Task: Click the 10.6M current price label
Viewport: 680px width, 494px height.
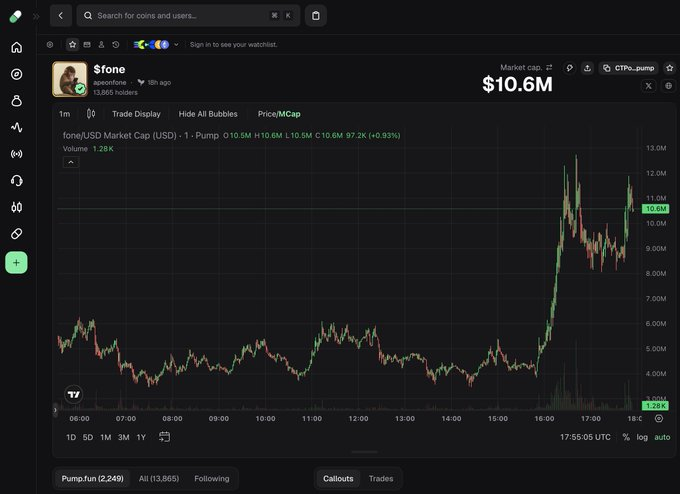Action: click(655, 209)
